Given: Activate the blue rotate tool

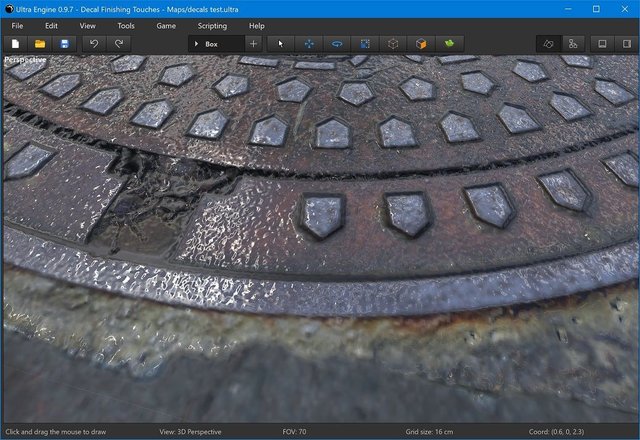Looking at the screenshot, I should coord(337,44).
